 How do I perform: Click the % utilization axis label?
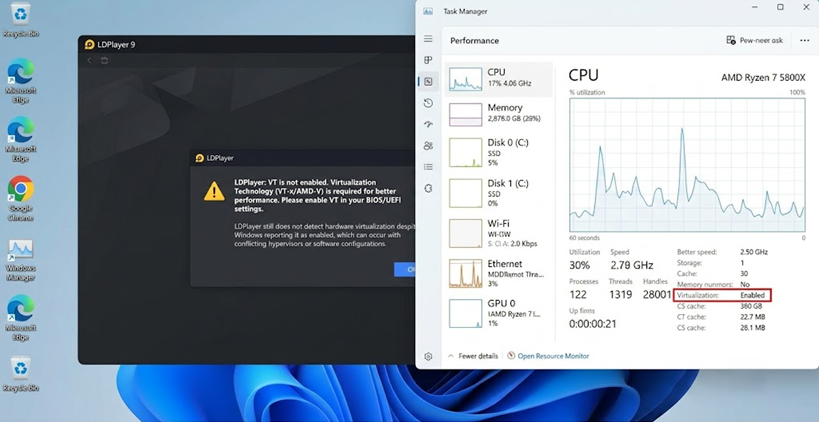587,92
